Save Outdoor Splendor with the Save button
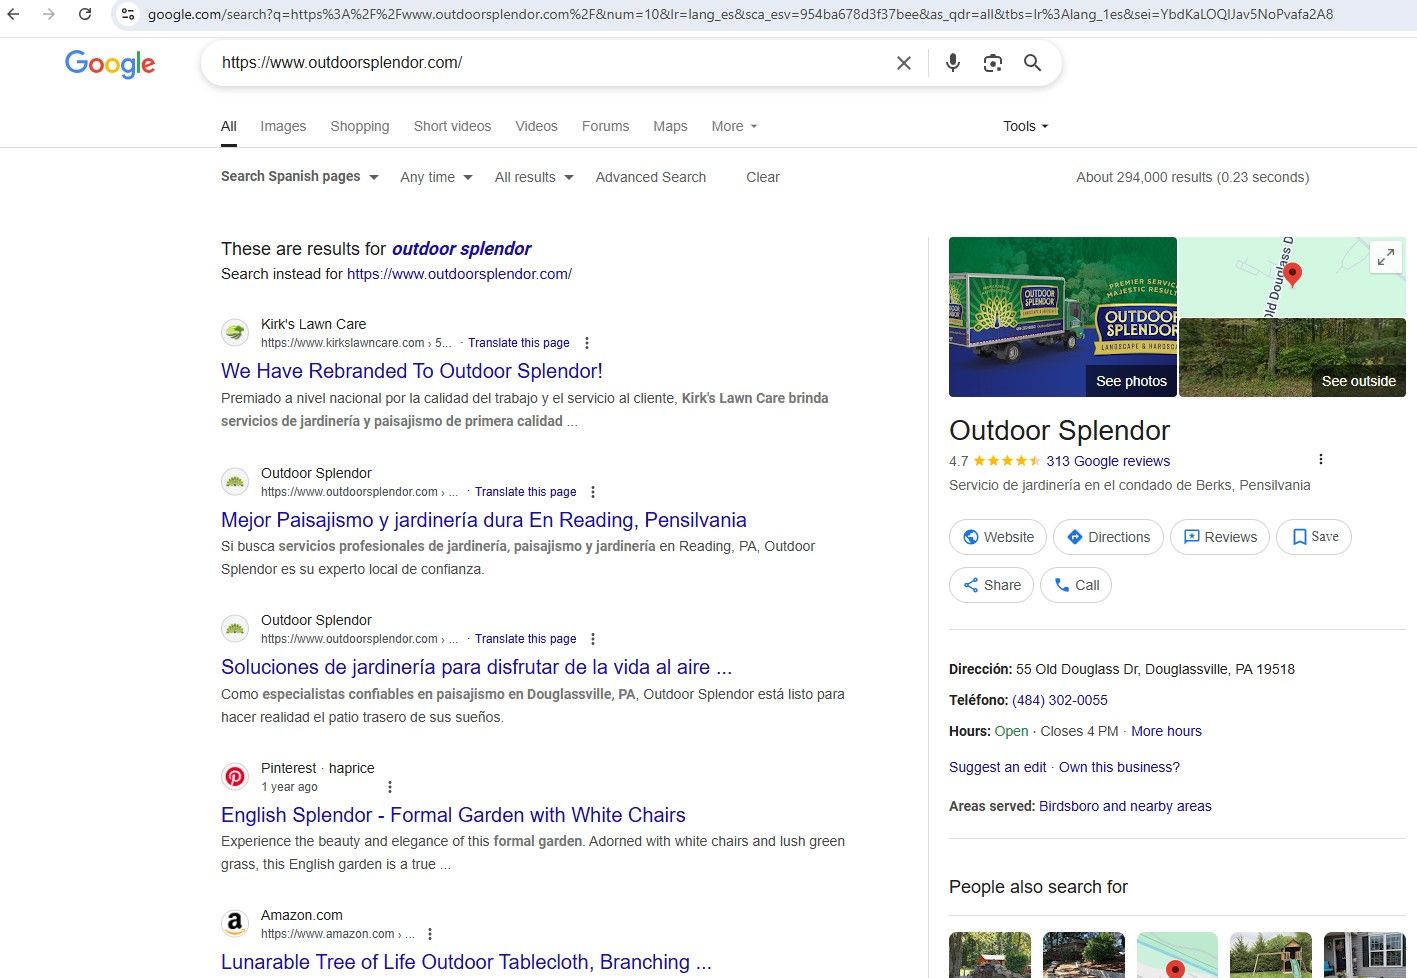The image size is (1417, 978). point(1314,537)
